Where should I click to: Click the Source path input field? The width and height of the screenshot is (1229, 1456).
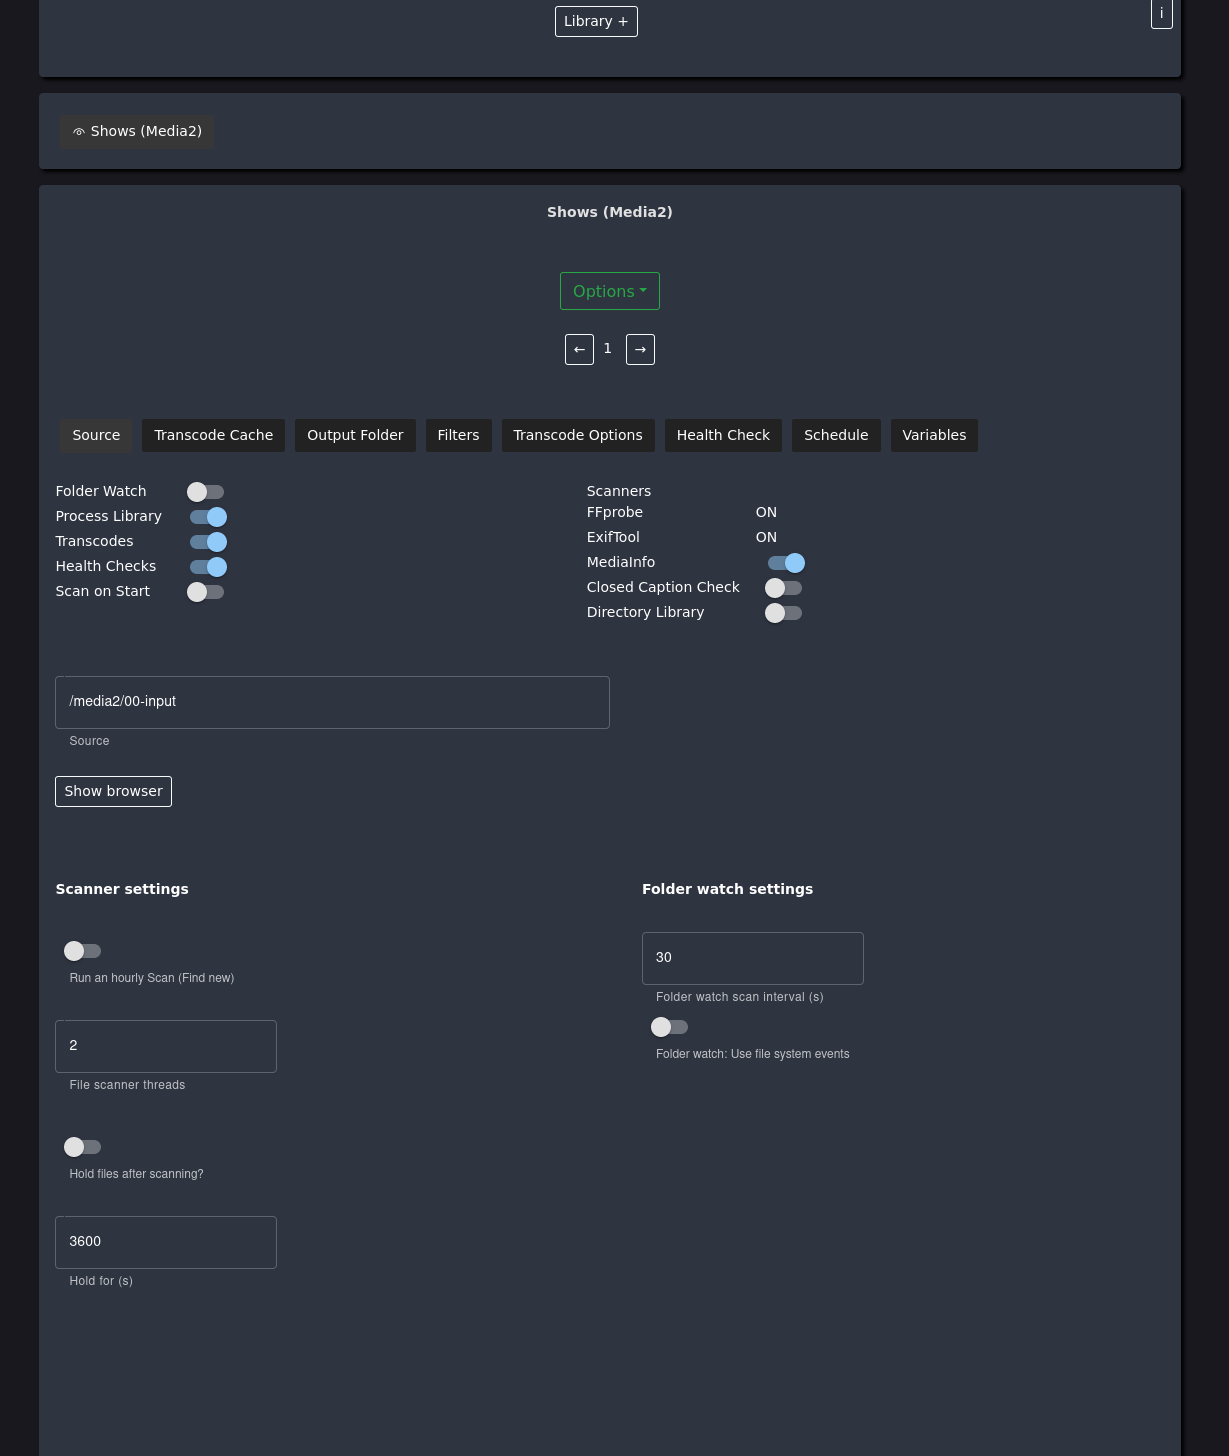[x=332, y=702]
